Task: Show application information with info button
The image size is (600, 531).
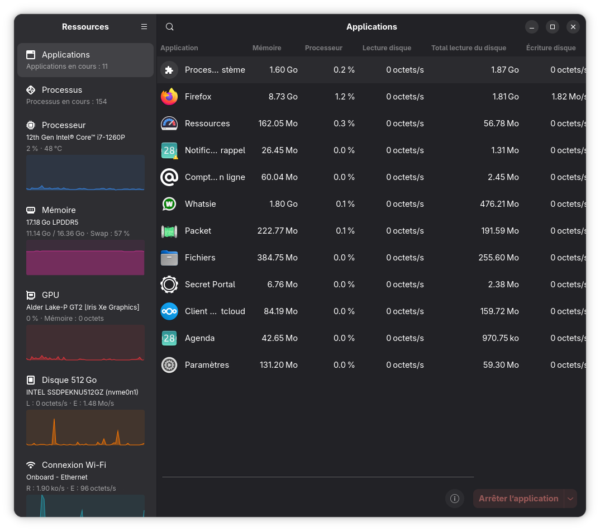Action: (455, 498)
